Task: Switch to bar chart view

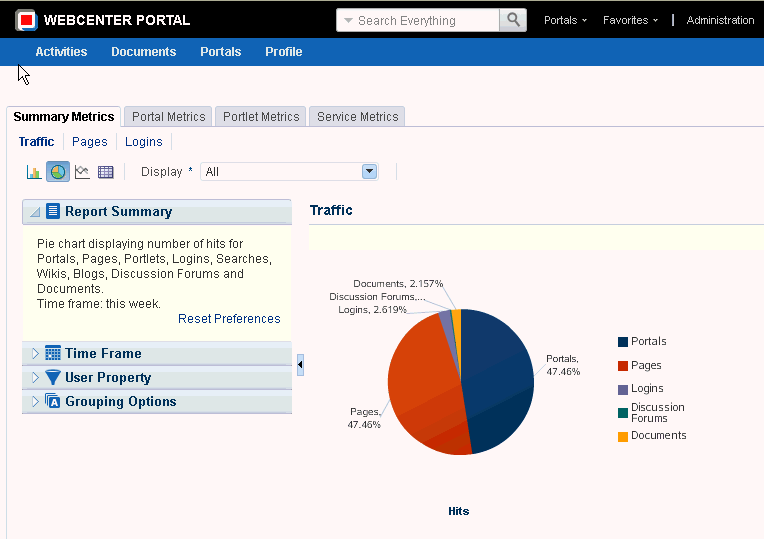Action: coord(34,172)
